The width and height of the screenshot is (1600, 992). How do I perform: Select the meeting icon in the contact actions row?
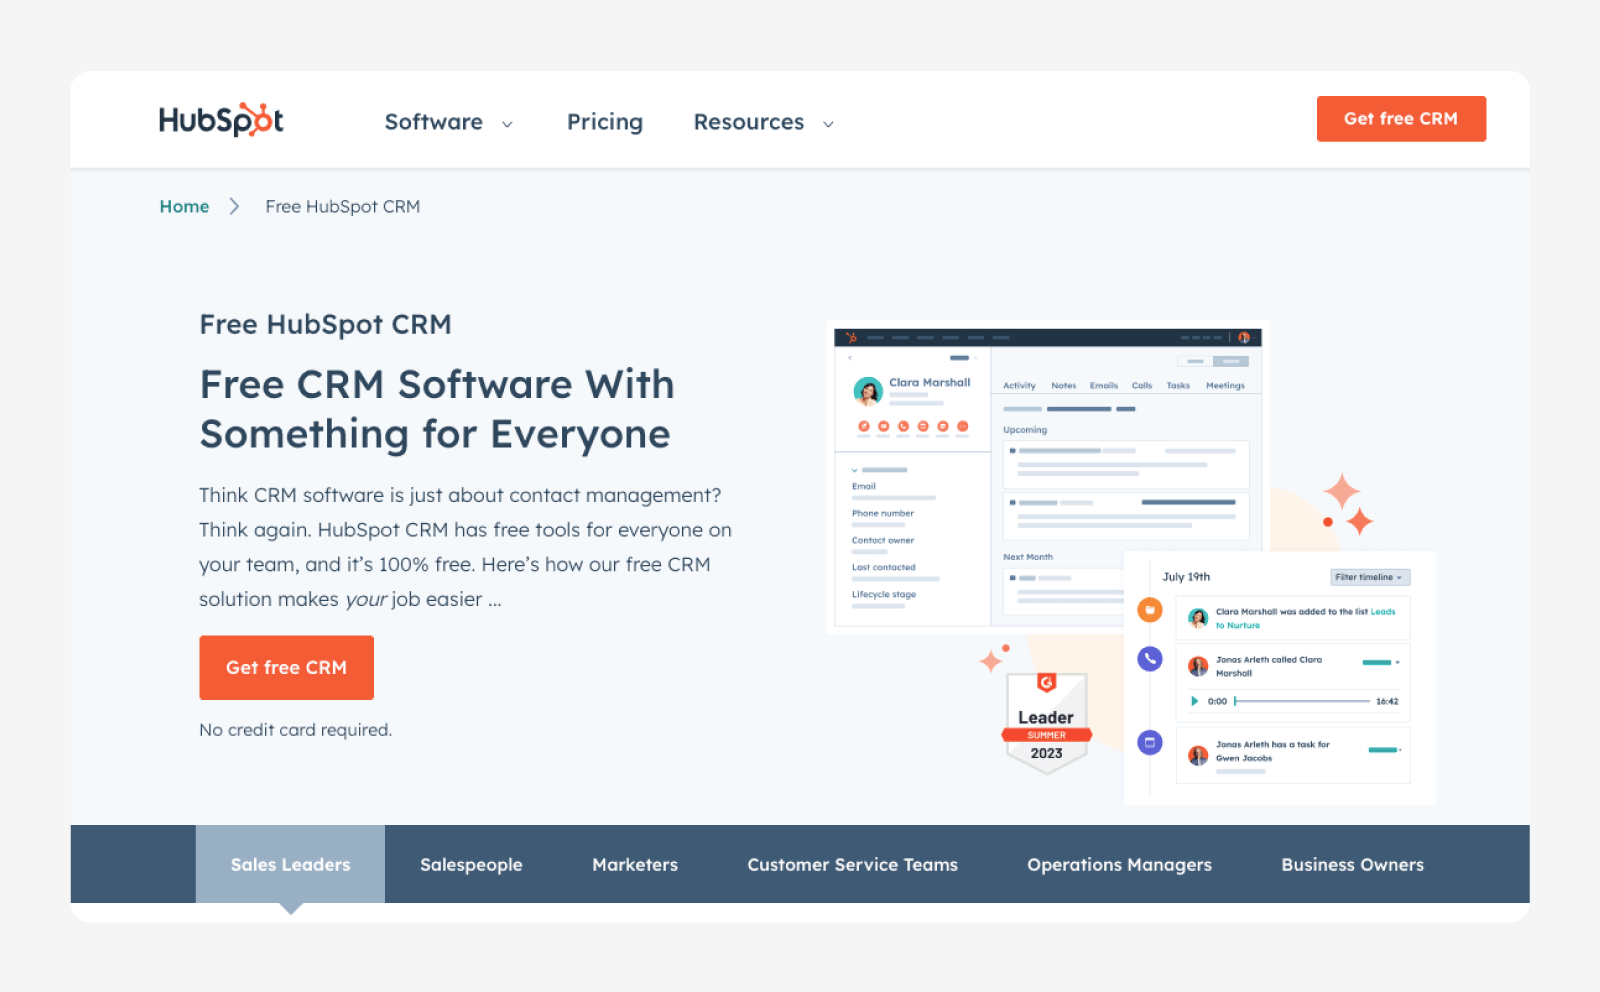click(923, 426)
